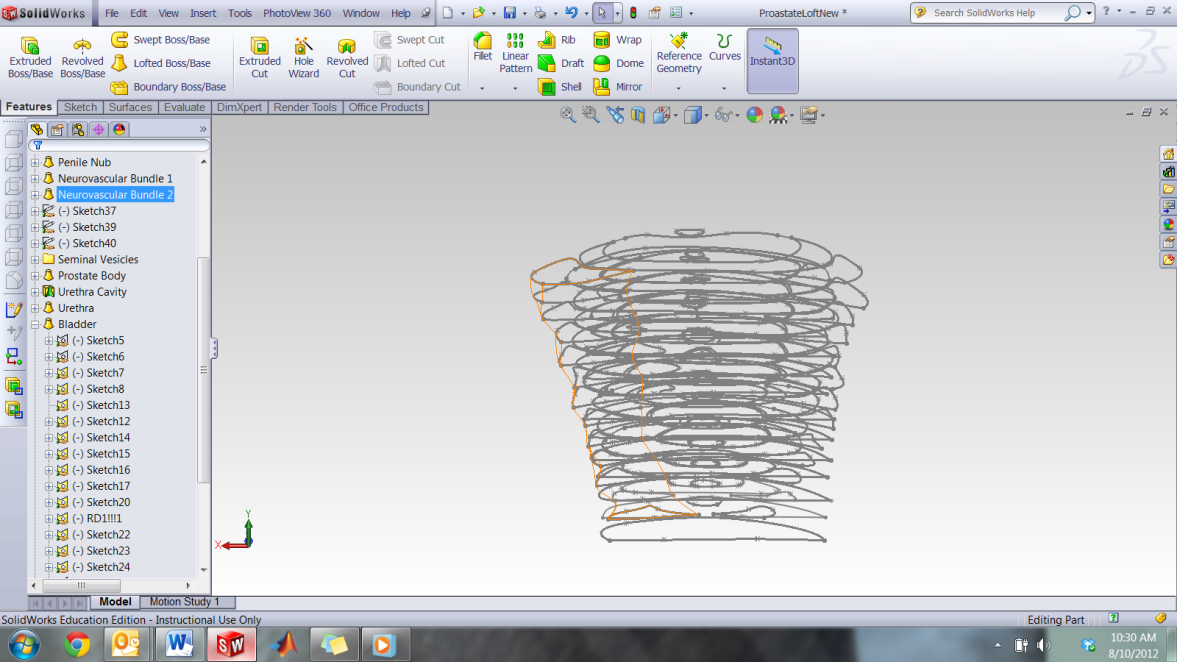Select the Dome tool
Screen dimensions: 1177x662
pos(619,63)
